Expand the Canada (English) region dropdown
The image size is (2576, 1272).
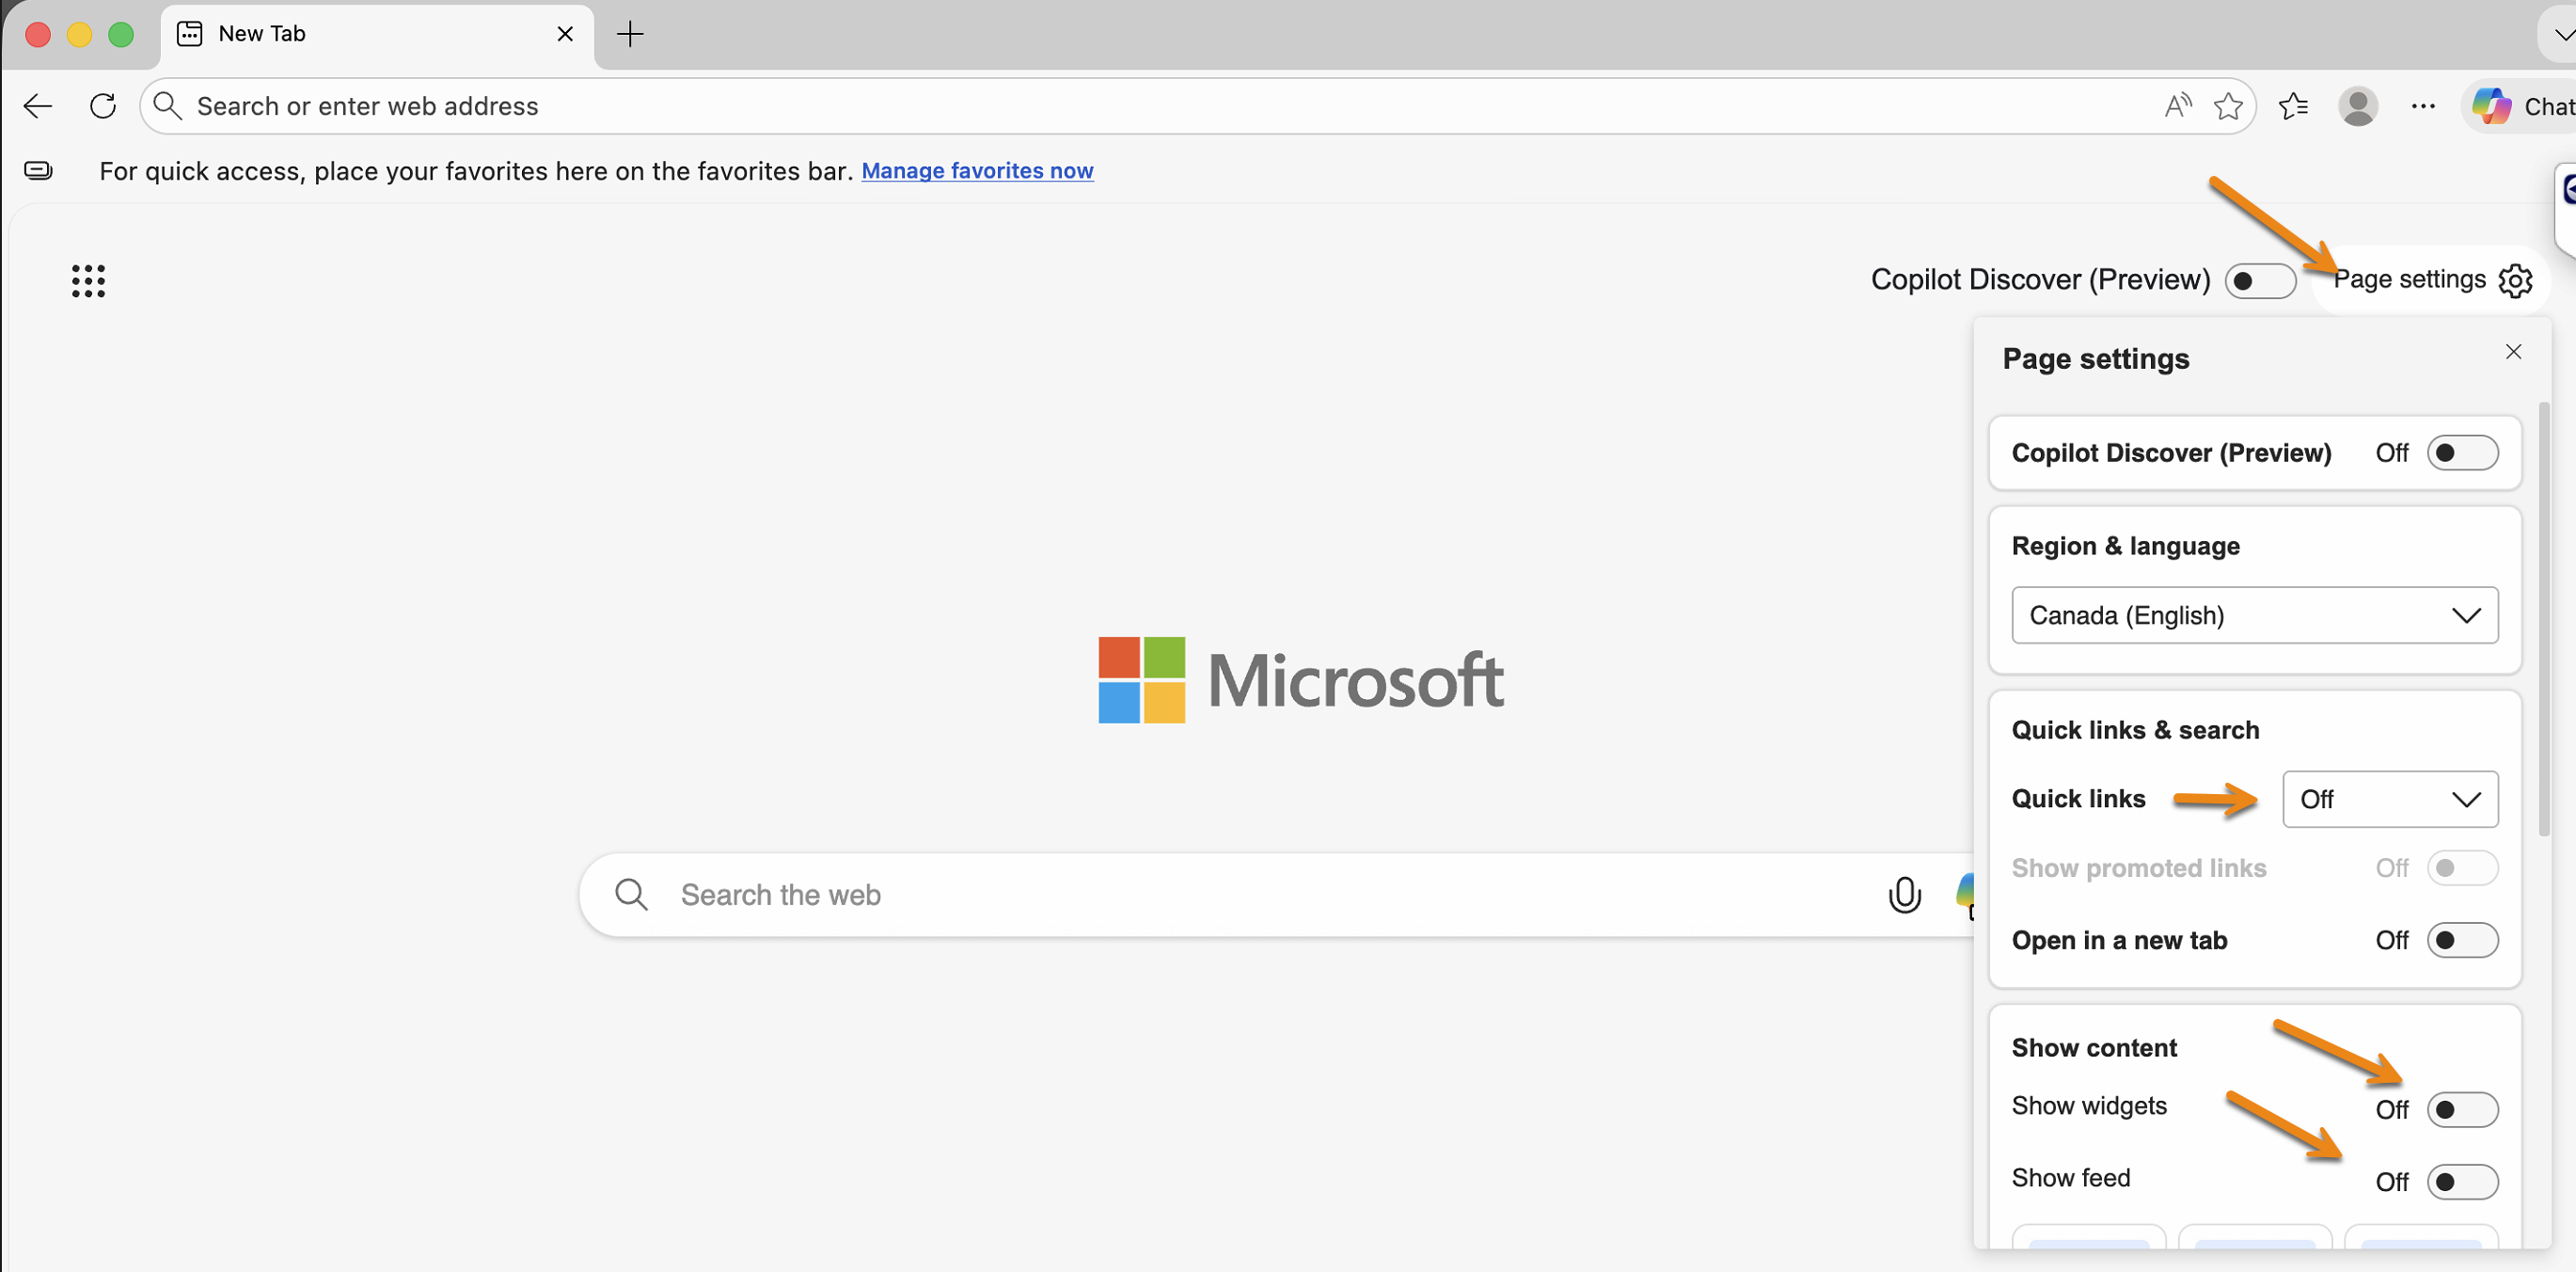(x=2254, y=615)
